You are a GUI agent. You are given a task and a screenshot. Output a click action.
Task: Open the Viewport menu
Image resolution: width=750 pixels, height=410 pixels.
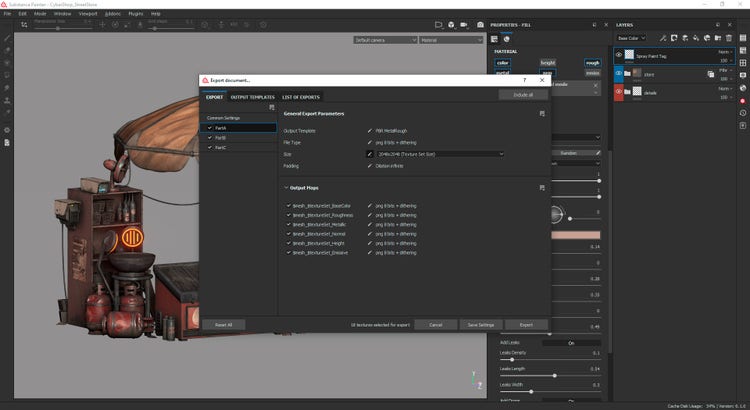tap(88, 14)
